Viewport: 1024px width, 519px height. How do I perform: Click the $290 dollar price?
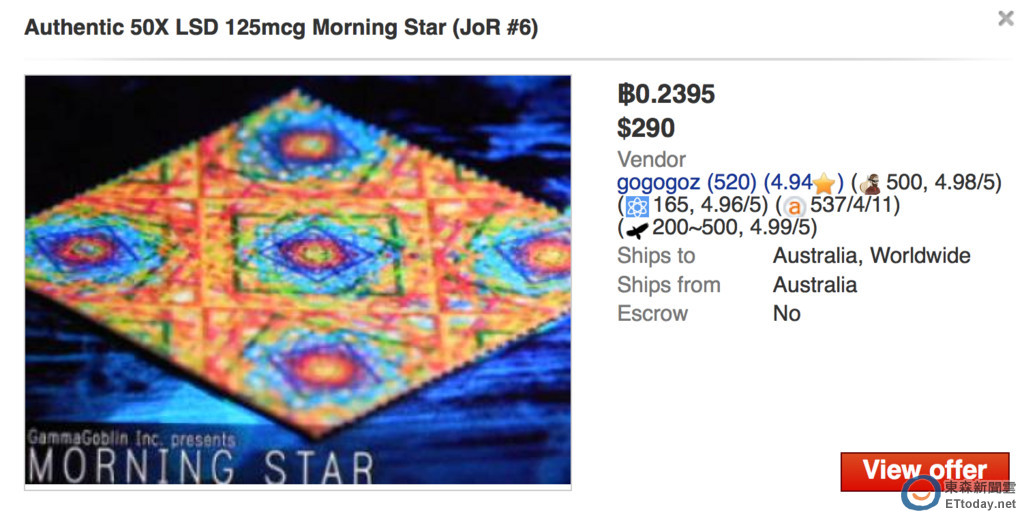tap(646, 128)
